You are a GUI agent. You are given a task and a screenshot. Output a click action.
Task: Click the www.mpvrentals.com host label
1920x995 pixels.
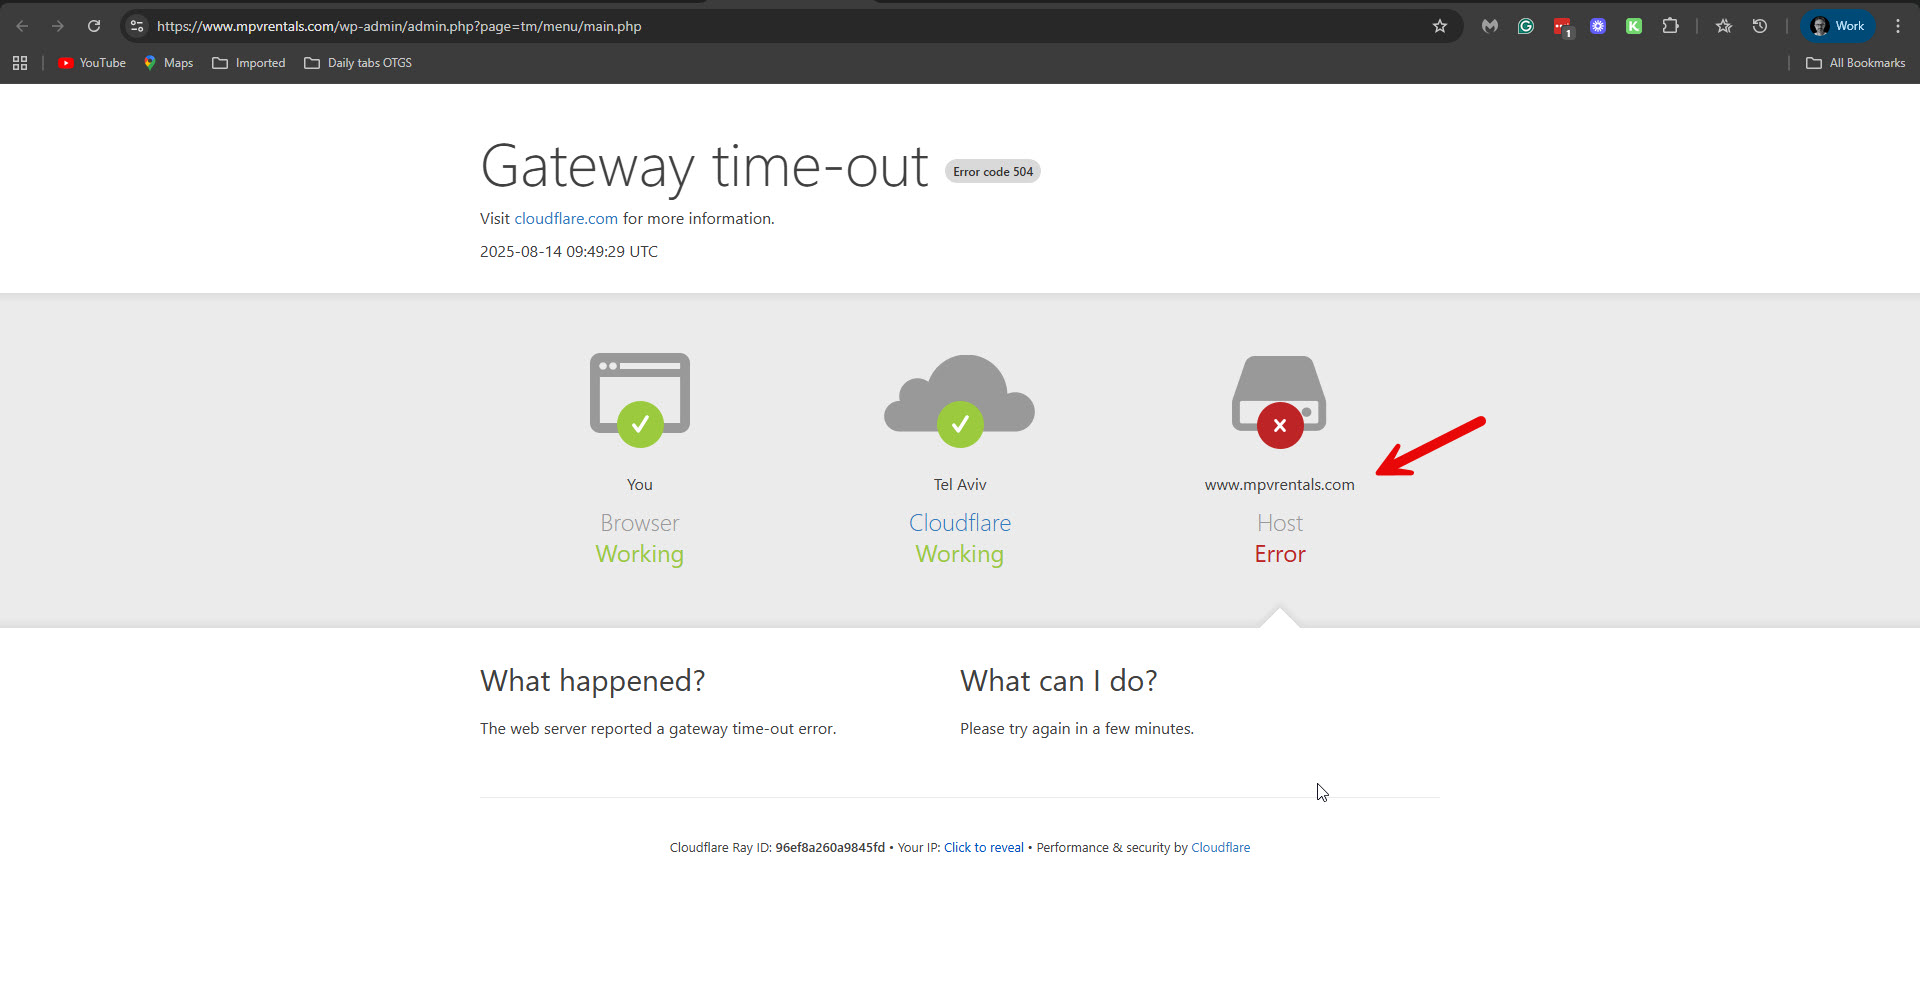(1279, 484)
